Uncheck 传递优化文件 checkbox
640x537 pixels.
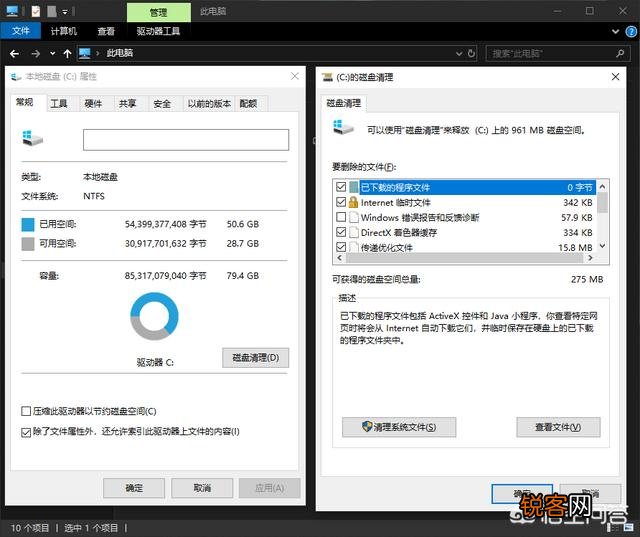pos(341,247)
